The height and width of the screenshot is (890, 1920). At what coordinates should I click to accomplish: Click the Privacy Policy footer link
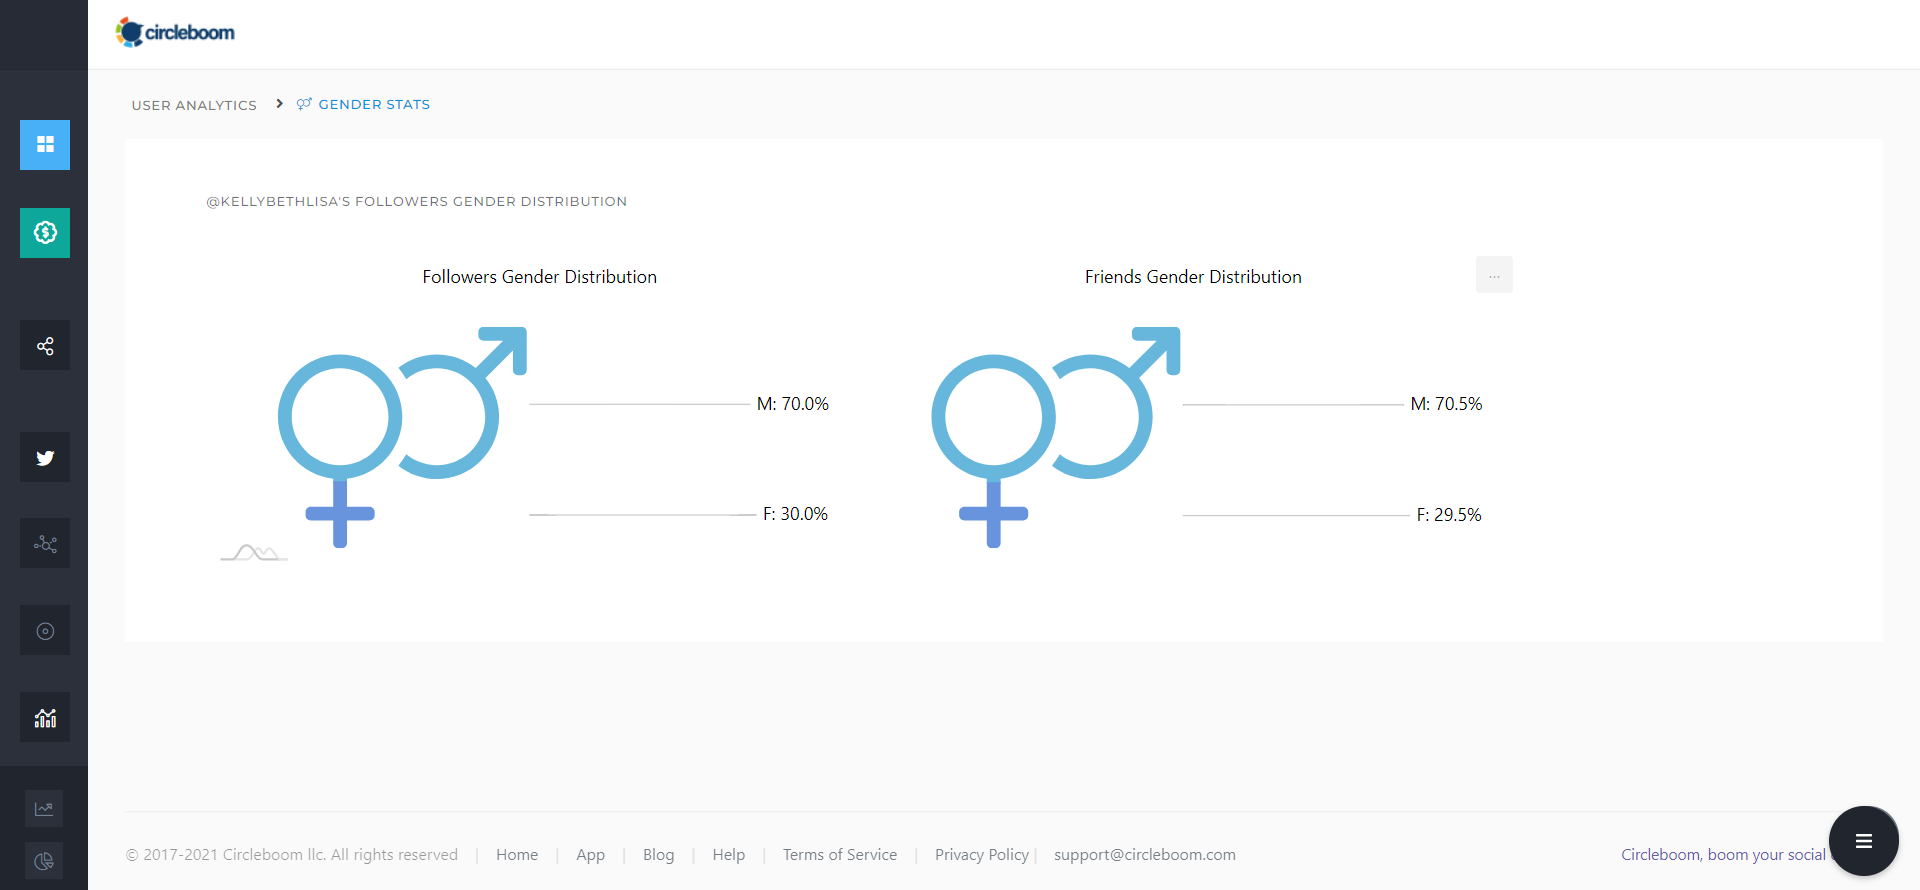click(981, 855)
